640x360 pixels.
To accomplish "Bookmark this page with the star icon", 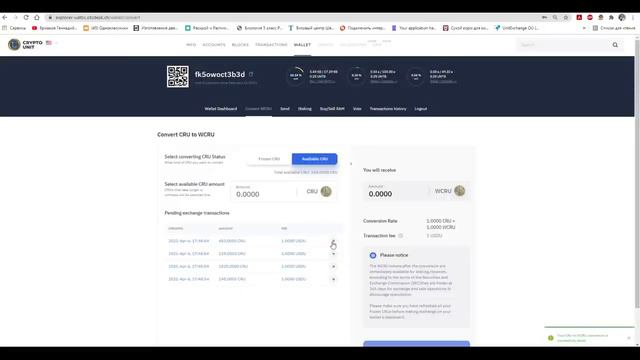I will (566, 18).
